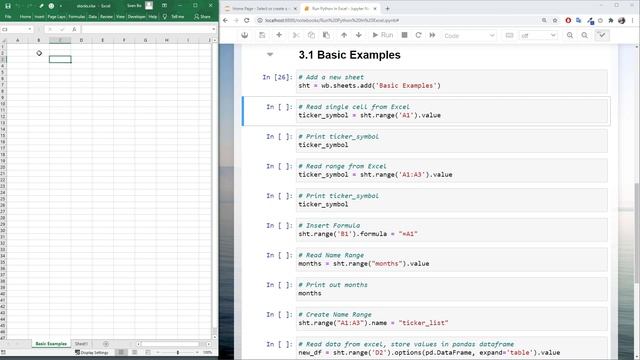Collapse the 3.1 Basic Examples section
This screenshot has height=360, width=640.
270,54
